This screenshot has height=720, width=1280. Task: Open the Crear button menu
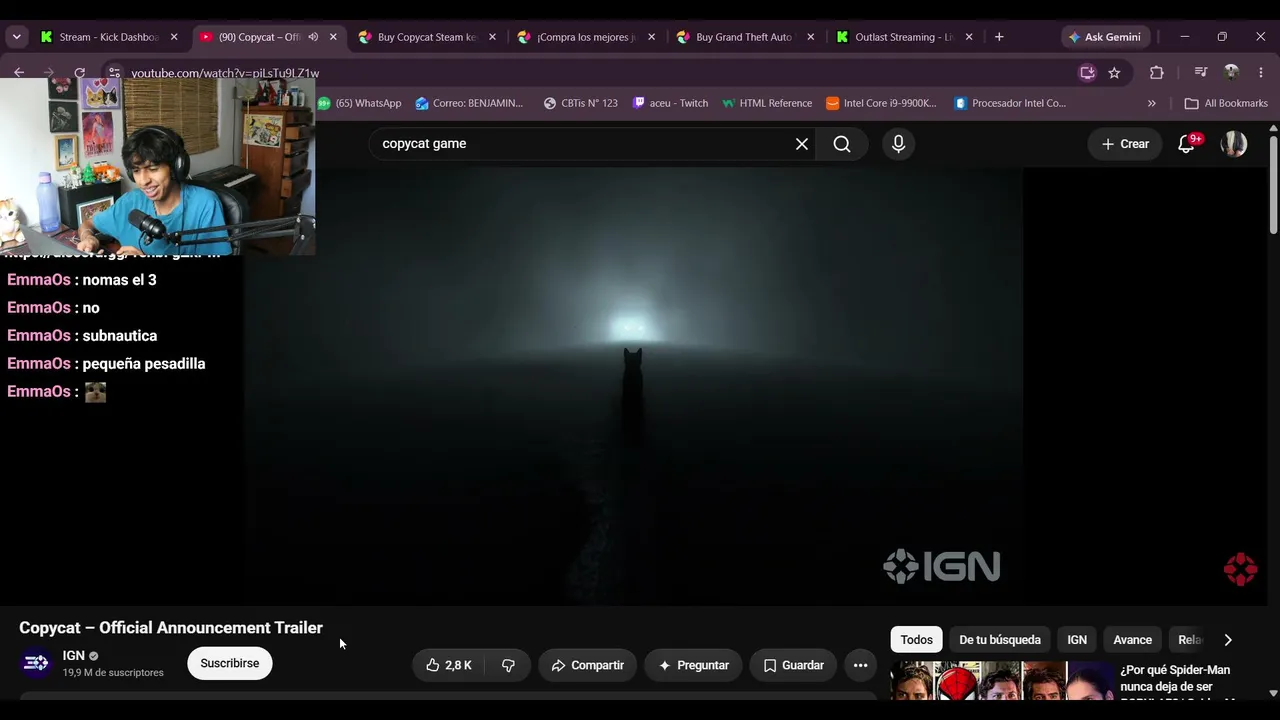click(1125, 144)
